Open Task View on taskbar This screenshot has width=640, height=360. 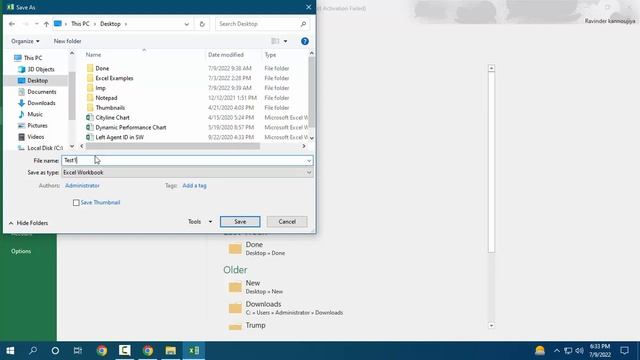(78, 351)
